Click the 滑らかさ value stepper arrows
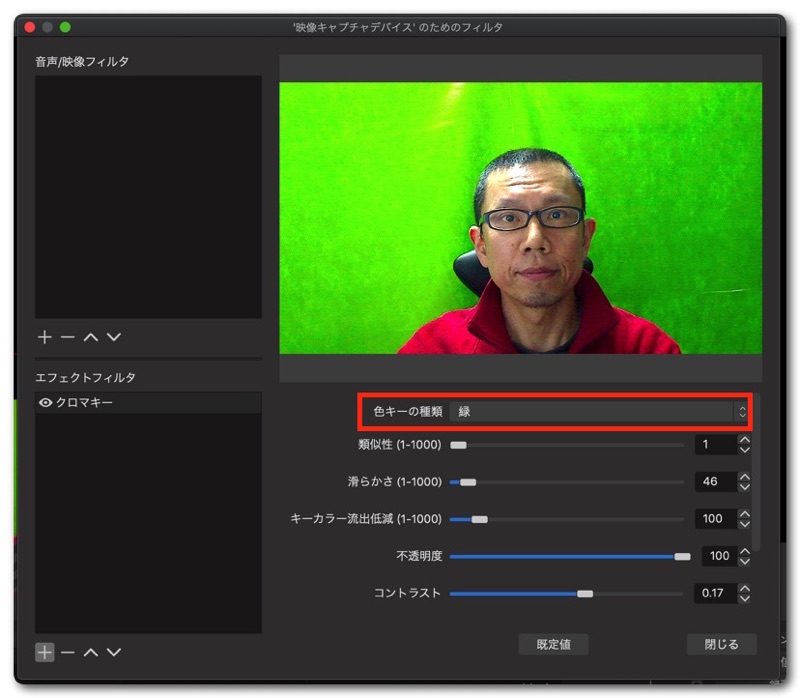The image size is (800, 698). pos(743,481)
